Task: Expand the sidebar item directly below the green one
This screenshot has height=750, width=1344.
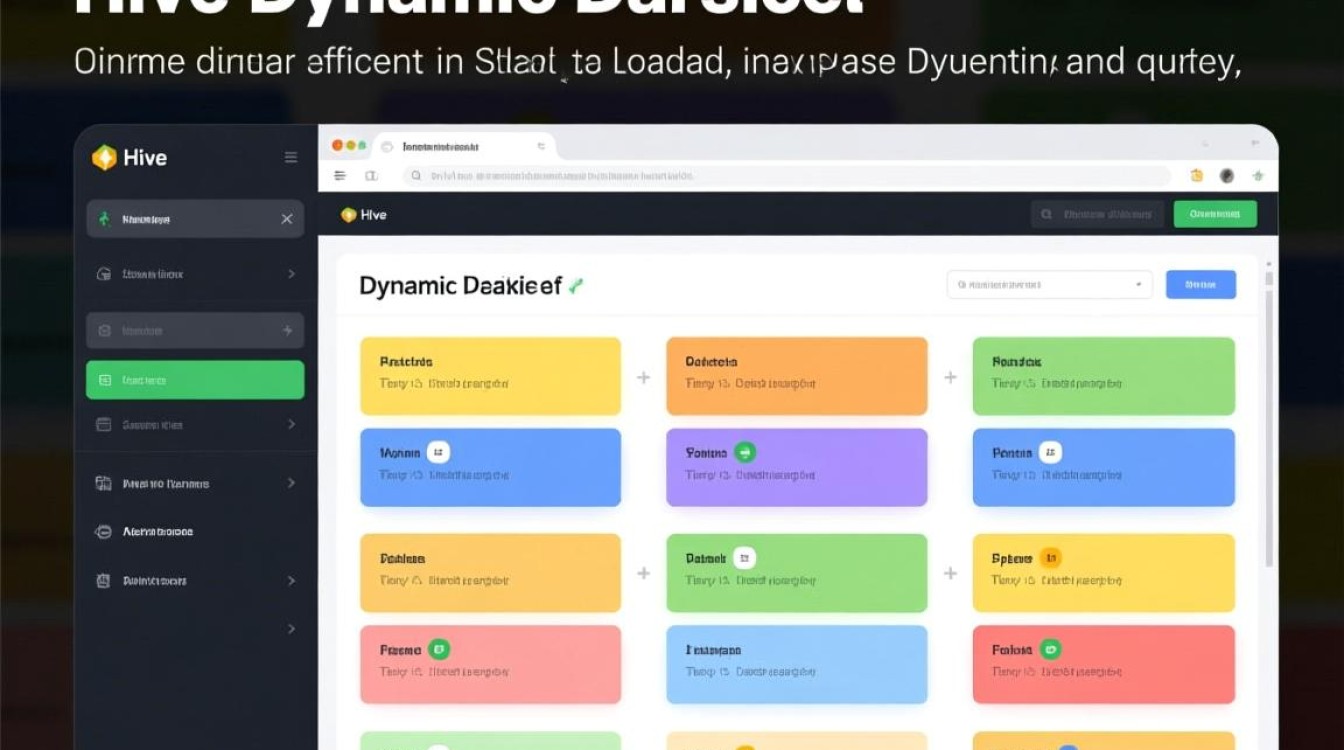Action: click(x=291, y=424)
